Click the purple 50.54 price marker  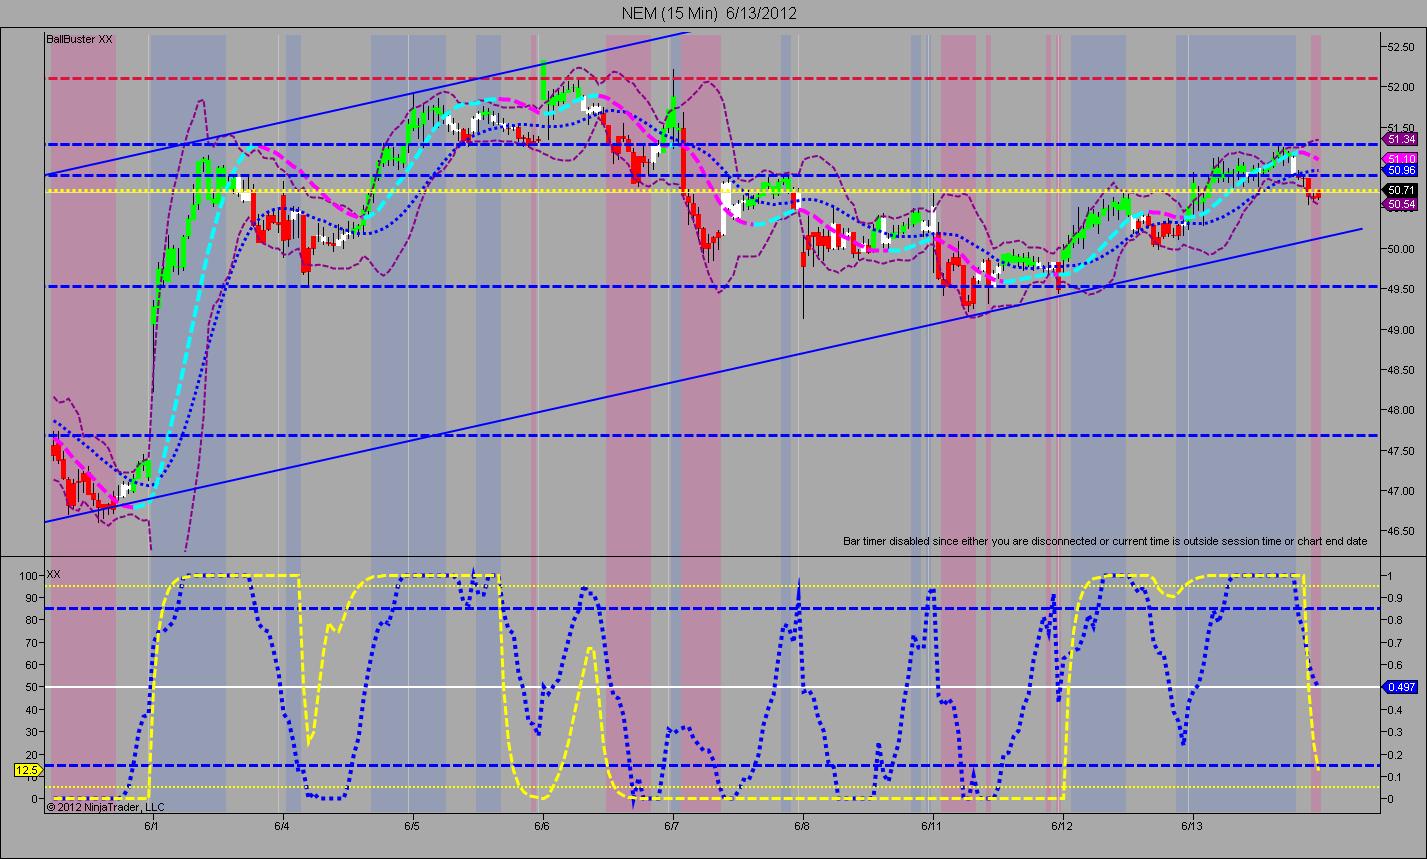[1400, 204]
